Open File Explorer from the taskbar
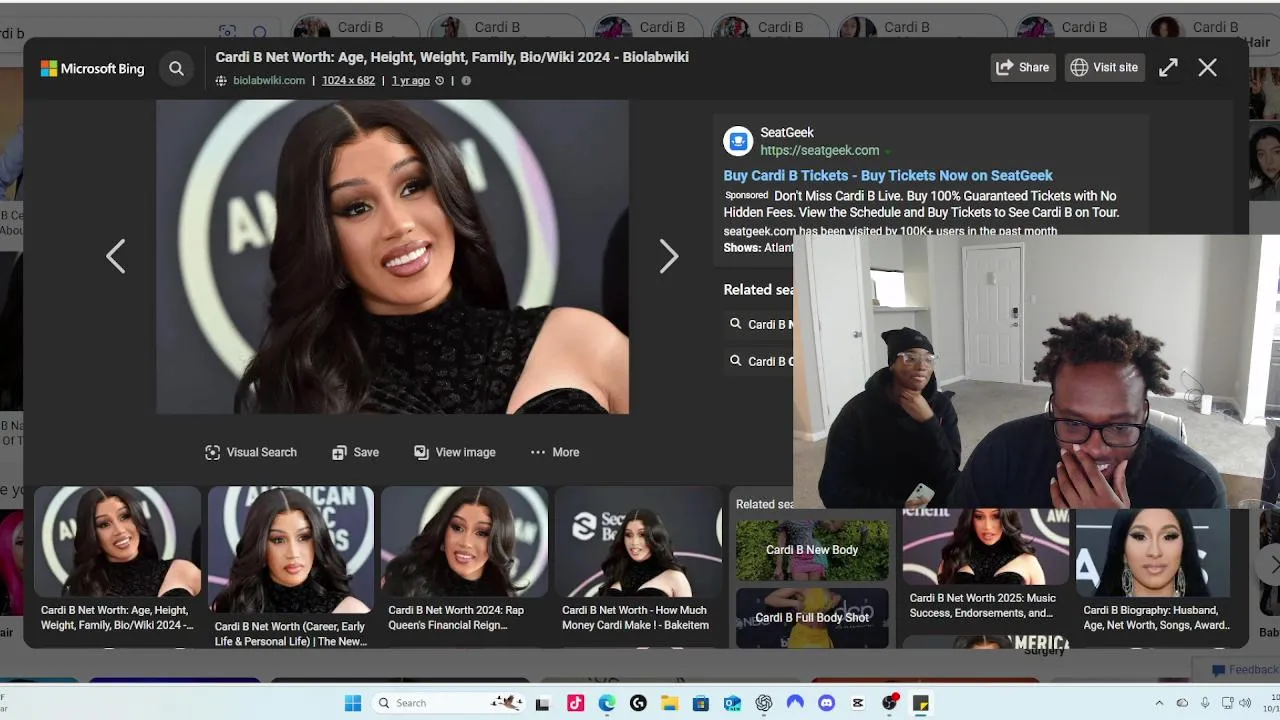 [x=669, y=704]
